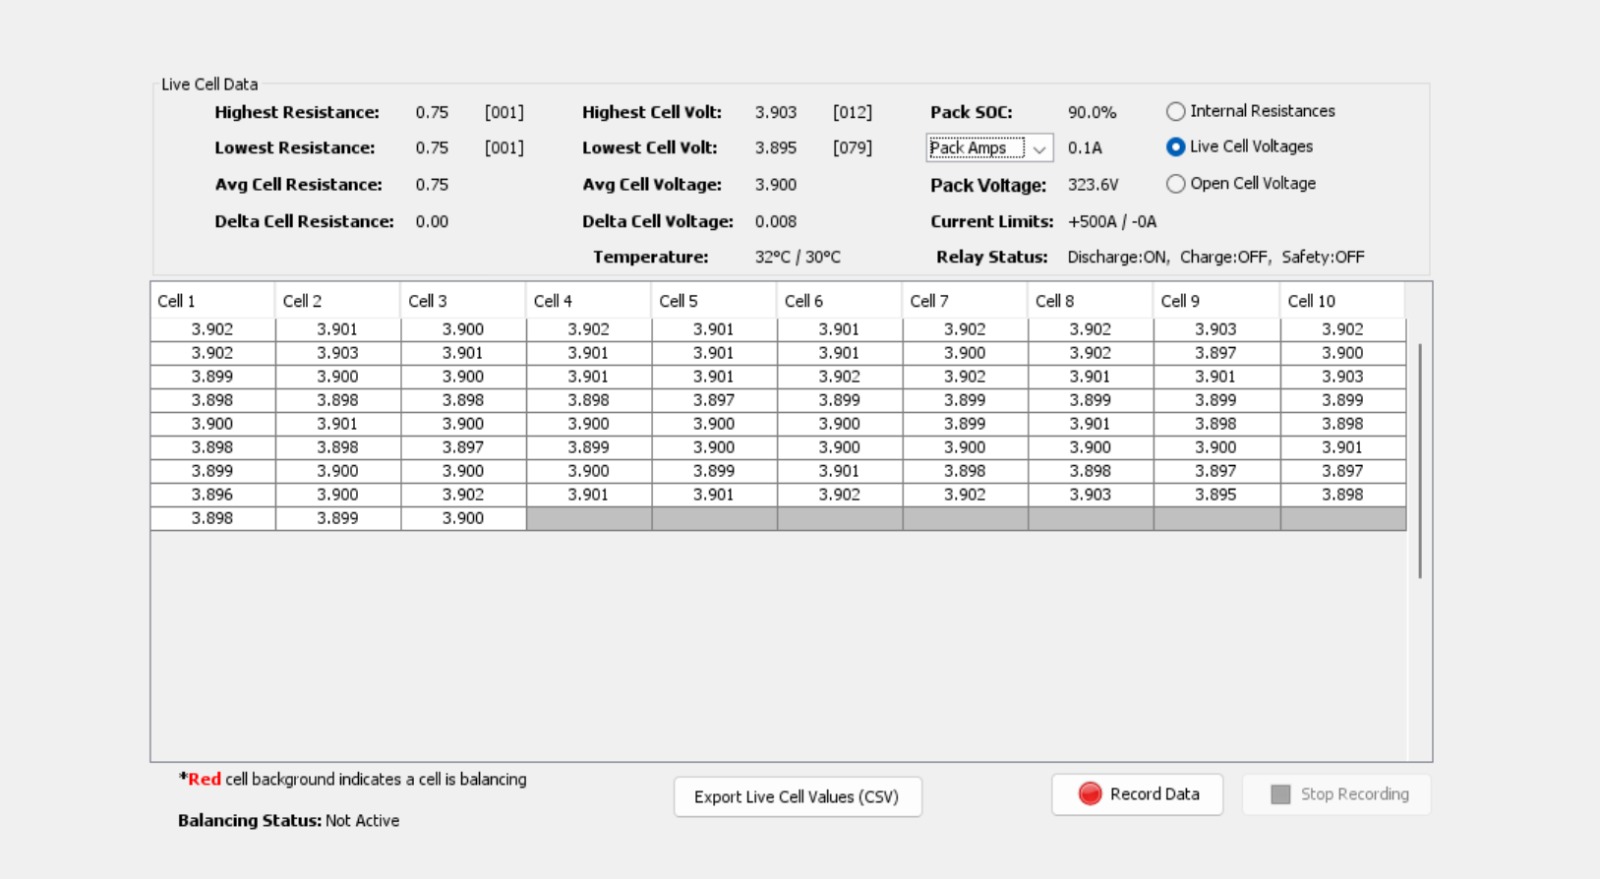The width and height of the screenshot is (1600, 879).
Task: Click the grayed Stop Recording button
Action: (x=1337, y=794)
